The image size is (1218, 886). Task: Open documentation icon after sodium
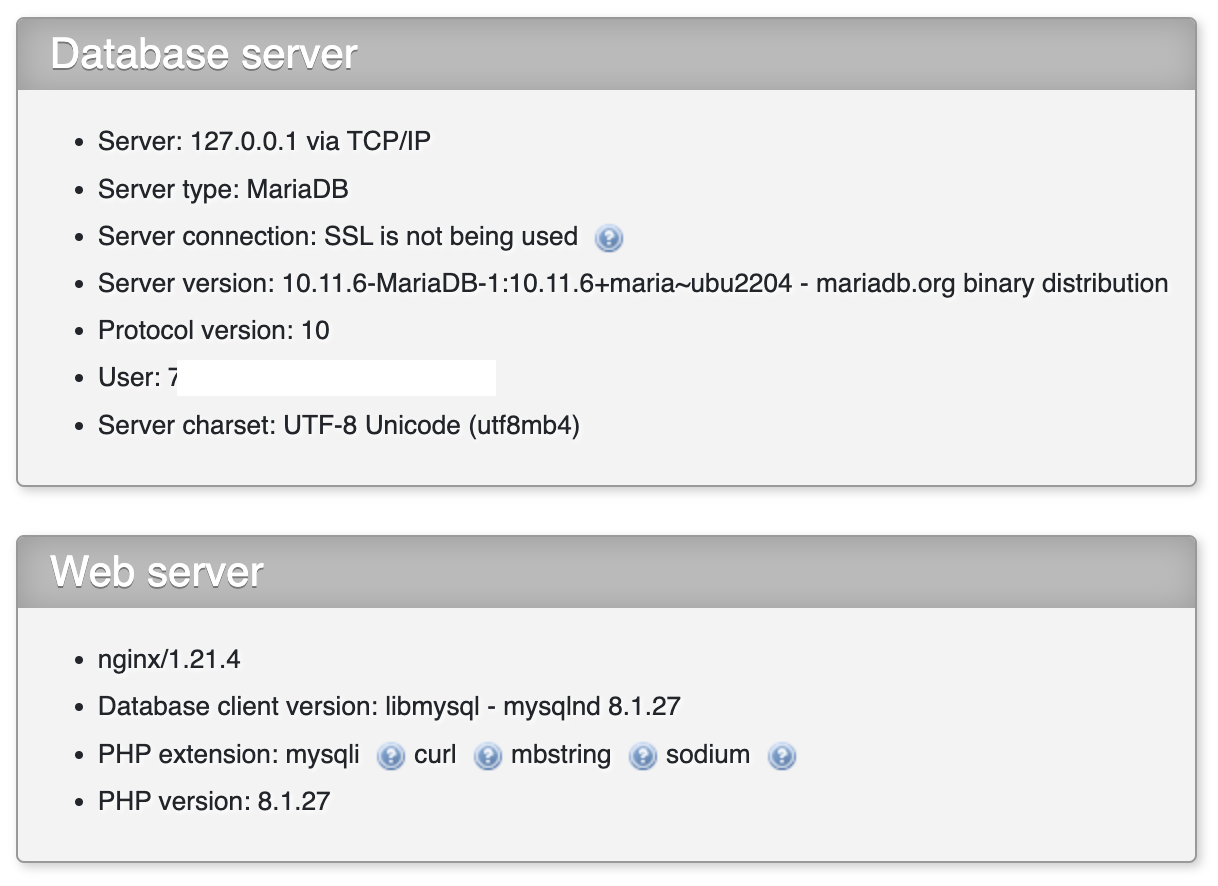(781, 756)
